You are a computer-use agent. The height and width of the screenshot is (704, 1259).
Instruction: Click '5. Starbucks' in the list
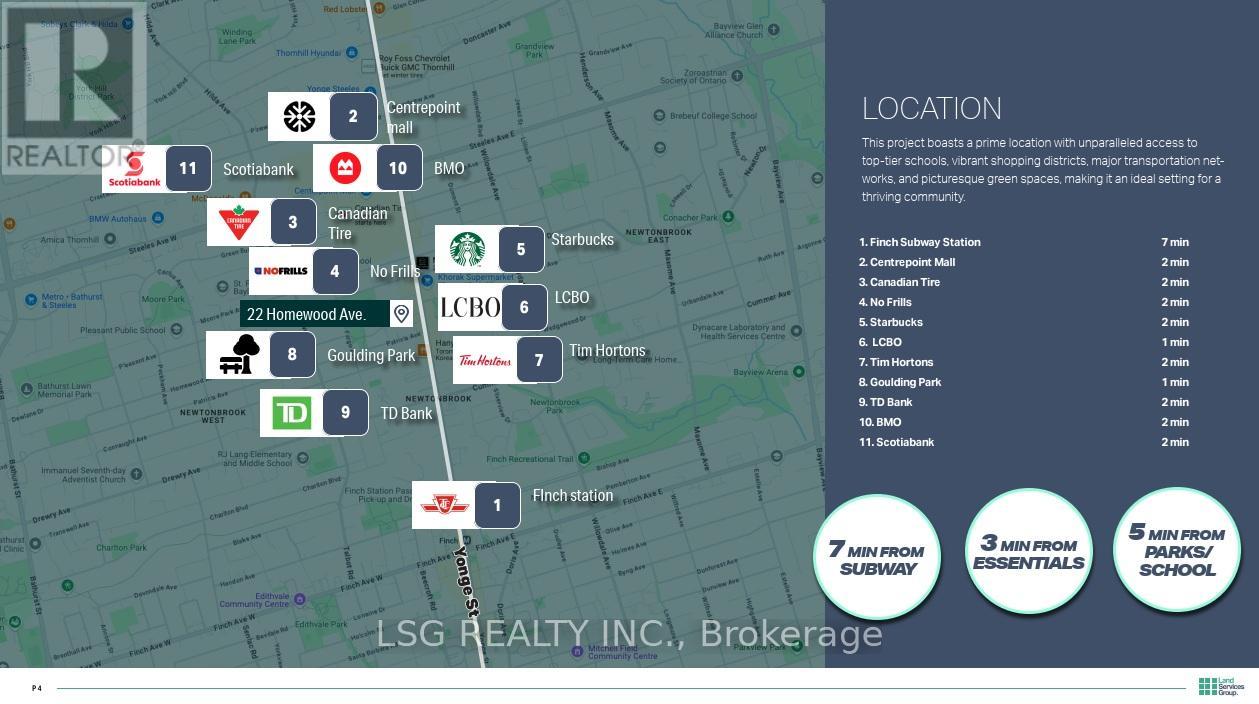pyautogui.click(x=891, y=322)
